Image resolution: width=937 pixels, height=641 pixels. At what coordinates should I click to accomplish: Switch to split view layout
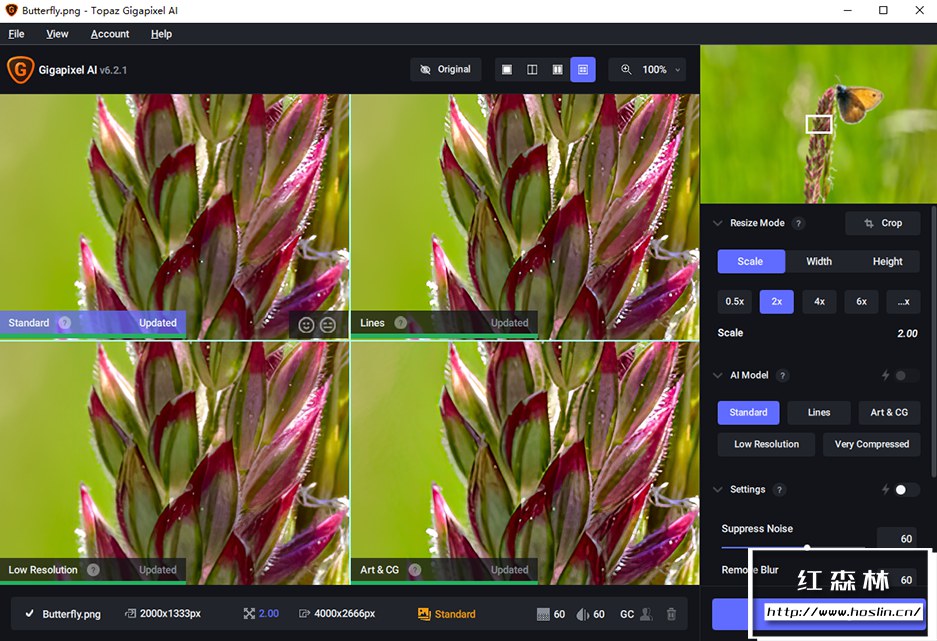(x=532, y=70)
